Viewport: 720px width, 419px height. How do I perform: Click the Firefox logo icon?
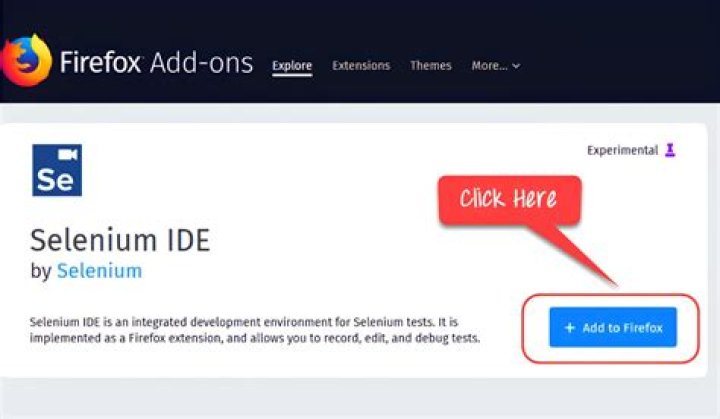coord(26,60)
